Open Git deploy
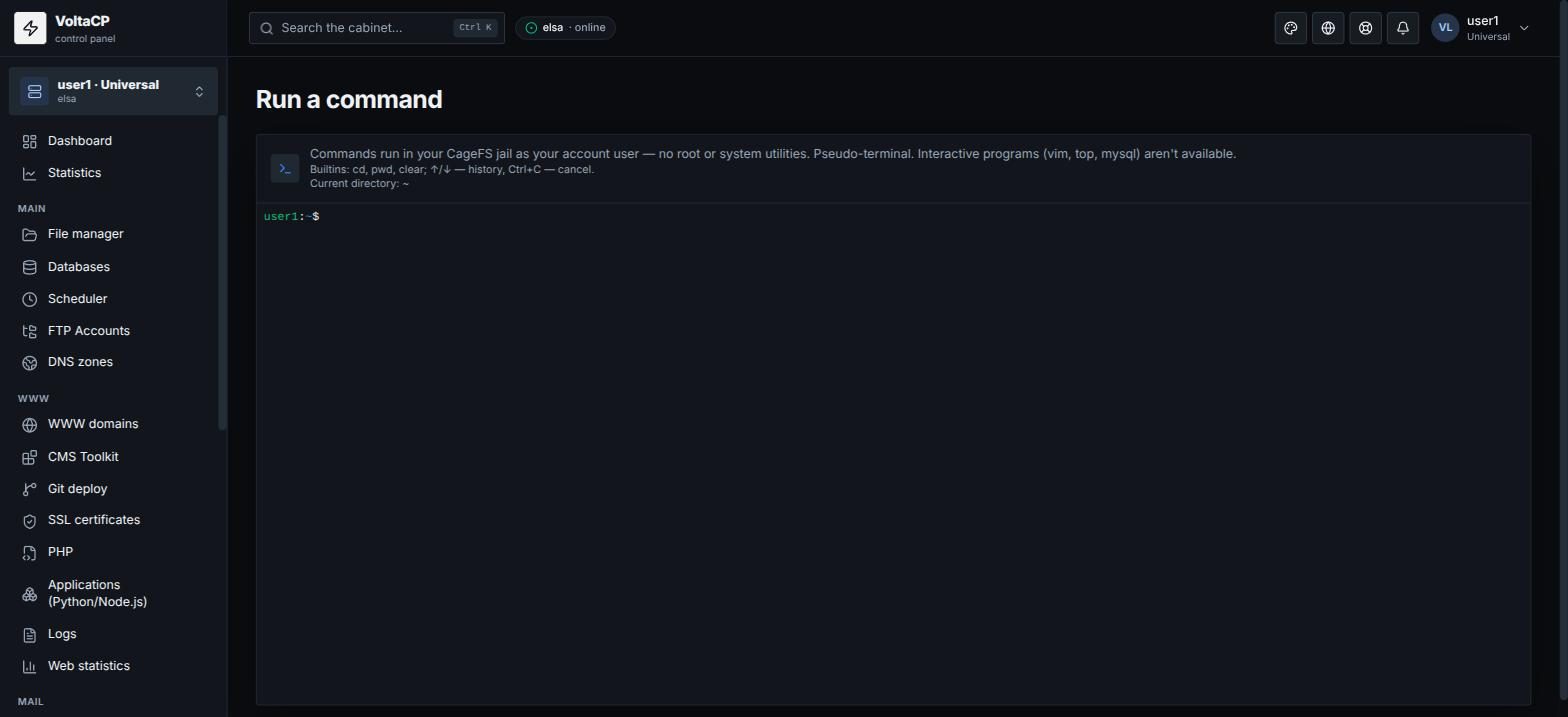 tap(113, 489)
